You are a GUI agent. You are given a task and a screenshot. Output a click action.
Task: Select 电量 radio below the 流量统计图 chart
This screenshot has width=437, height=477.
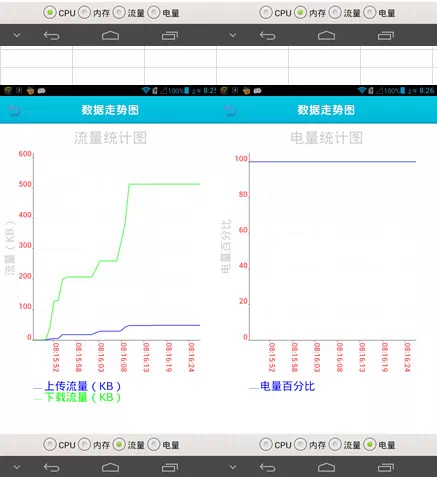pyautogui.click(x=154, y=445)
